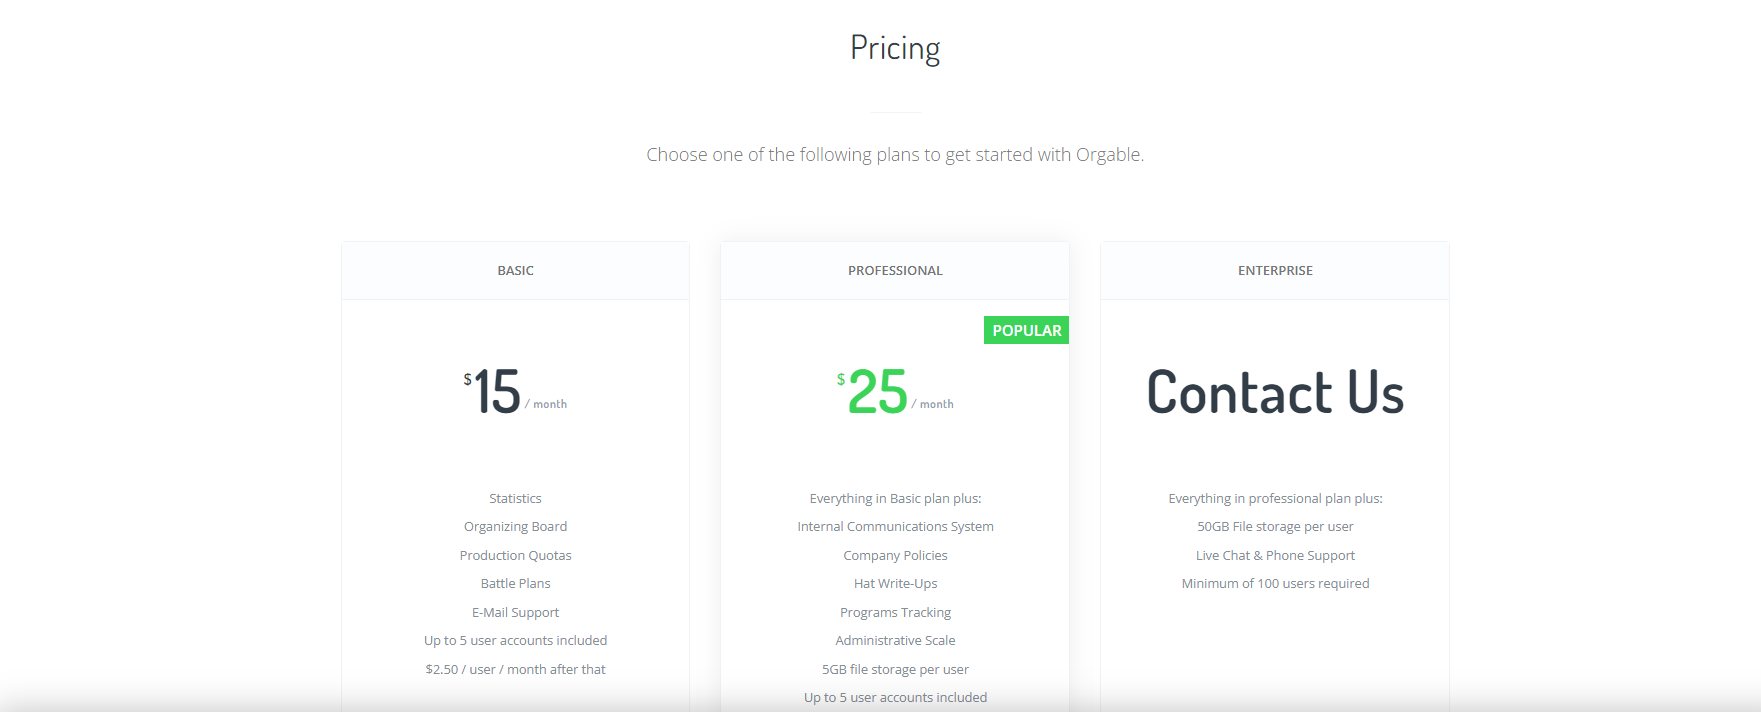
Task: Click the Administrative Scale feature
Action: pyautogui.click(x=895, y=641)
